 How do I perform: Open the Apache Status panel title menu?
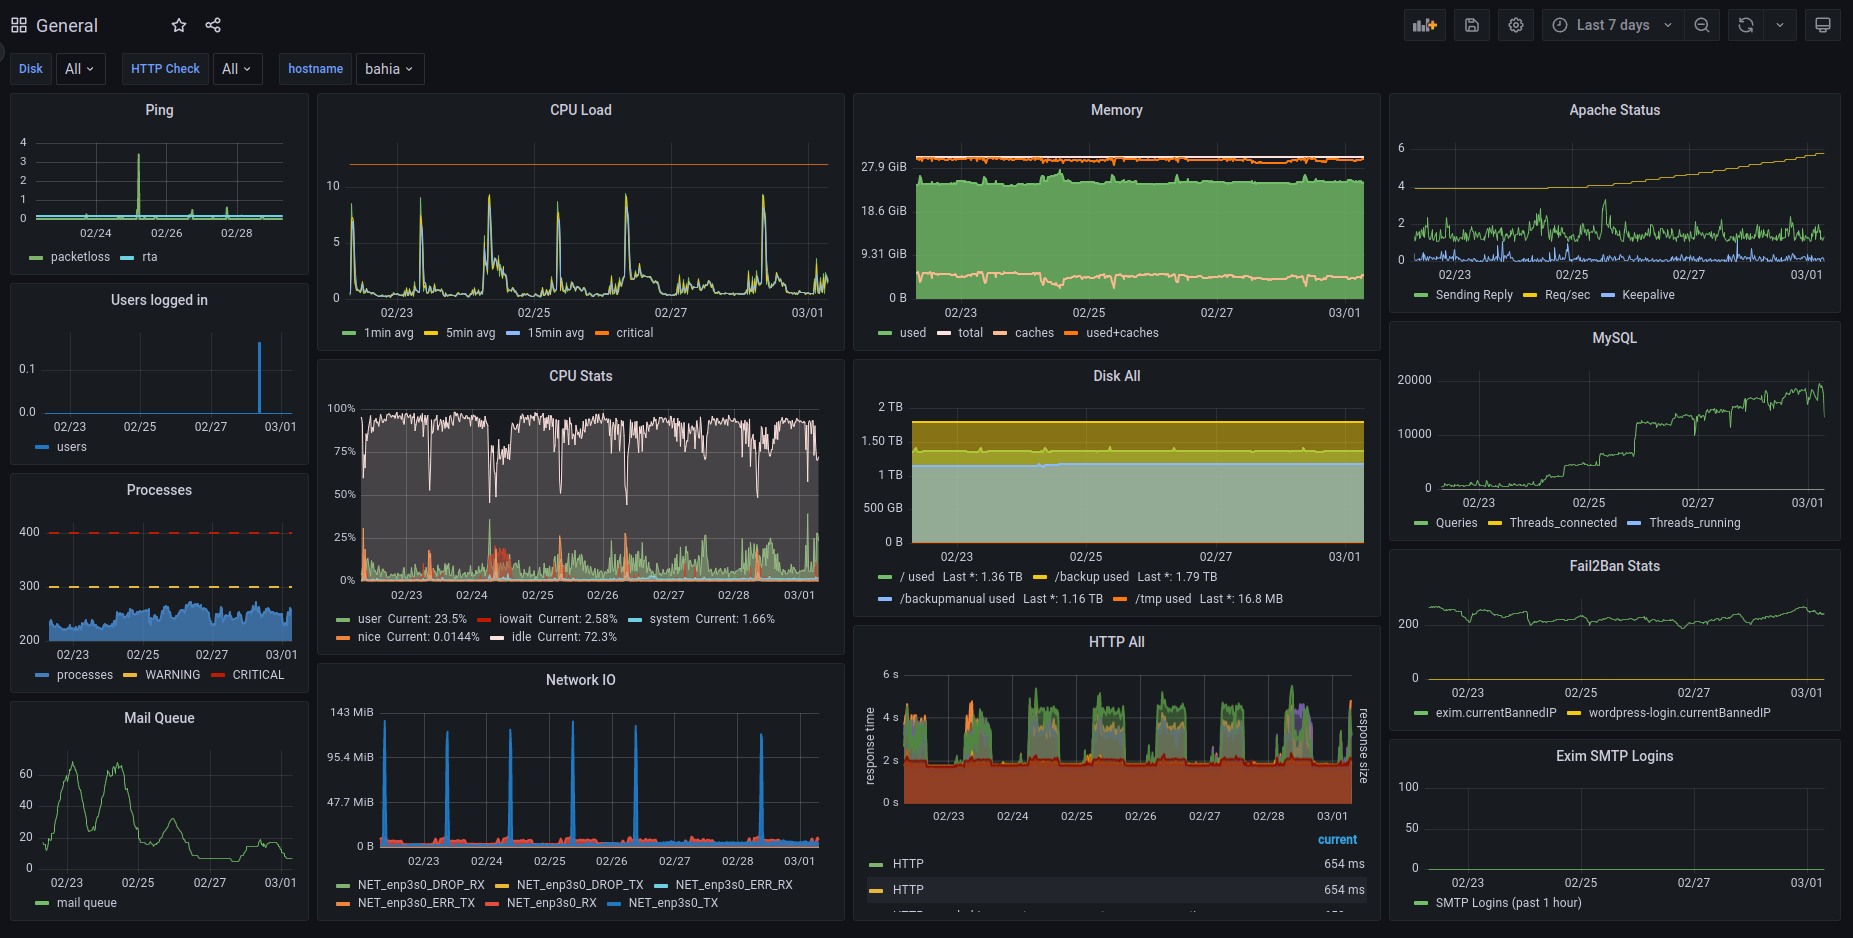[1615, 110]
